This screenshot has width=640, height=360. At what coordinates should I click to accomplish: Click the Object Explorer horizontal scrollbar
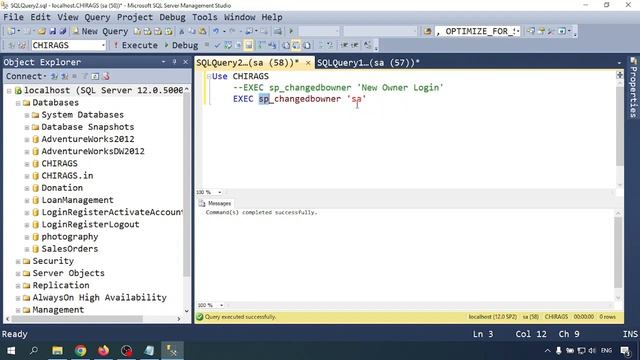(x=78, y=319)
